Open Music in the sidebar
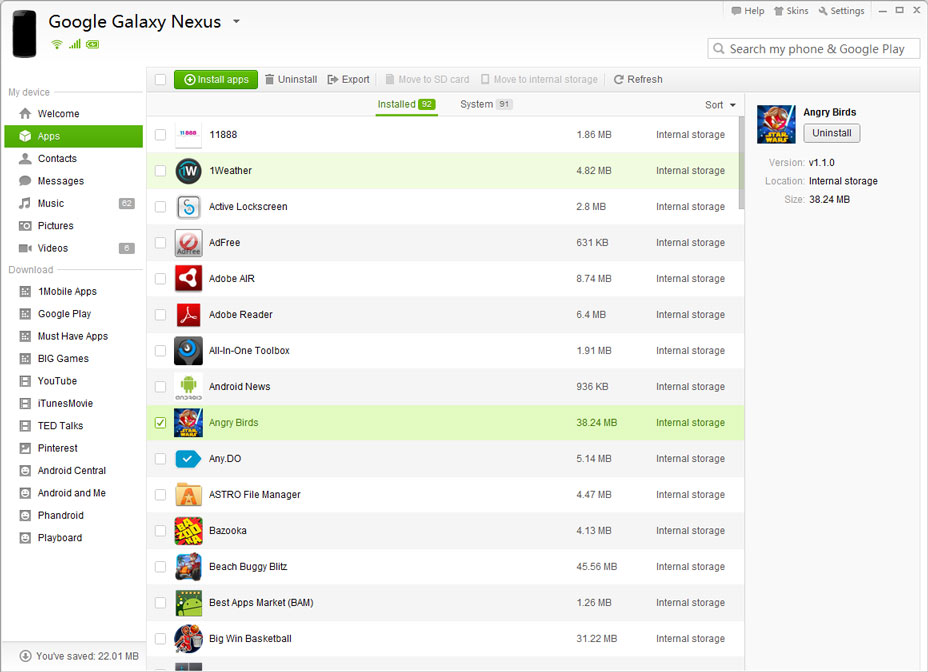The width and height of the screenshot is (928, 672). pos(51,203)
